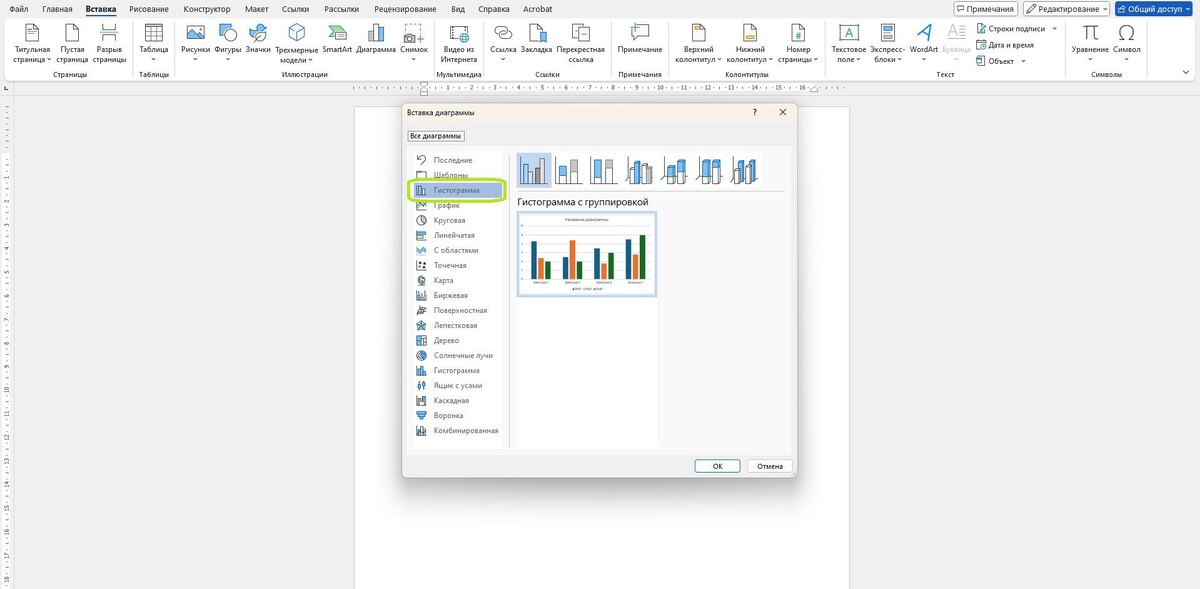This screenshot has height=589, width=1200.
Task: Insert a SmartArt graphic
Action: pos(337,40)
